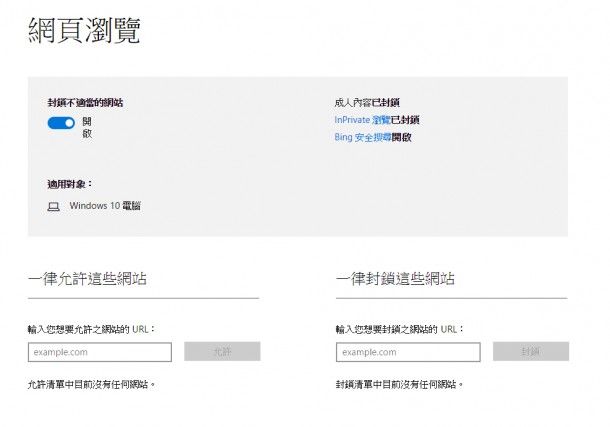The image size is (610, 427).
Task: Click the 允許清單中目前沒有任何網站 message
Action: 93,384
